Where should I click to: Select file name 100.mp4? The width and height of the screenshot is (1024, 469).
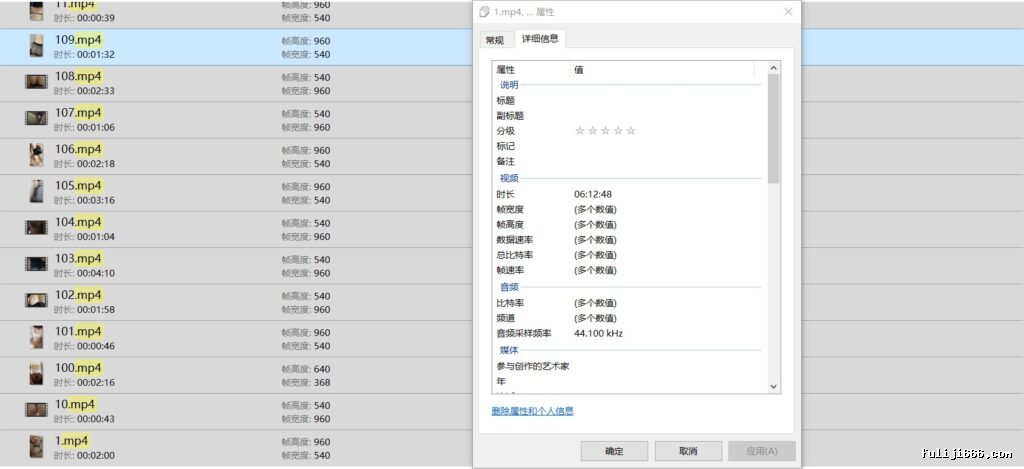coord(78,368)
